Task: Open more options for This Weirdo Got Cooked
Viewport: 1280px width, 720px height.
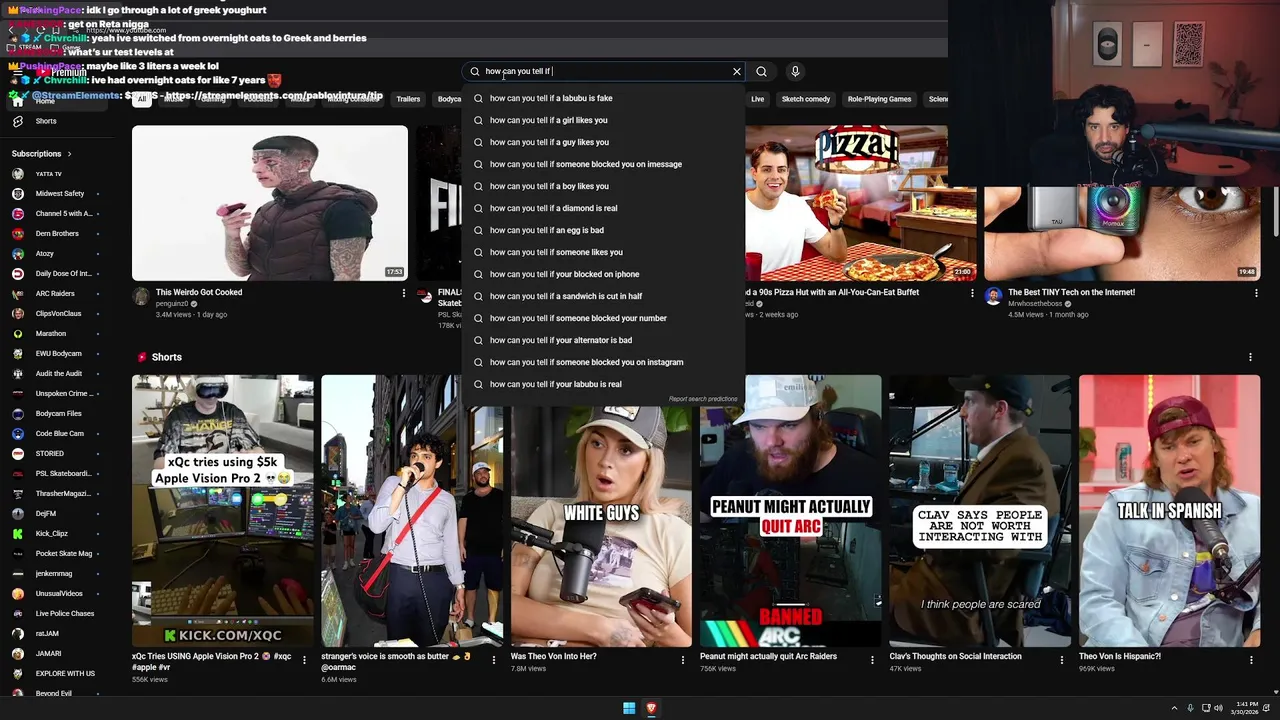Action: 404,293
